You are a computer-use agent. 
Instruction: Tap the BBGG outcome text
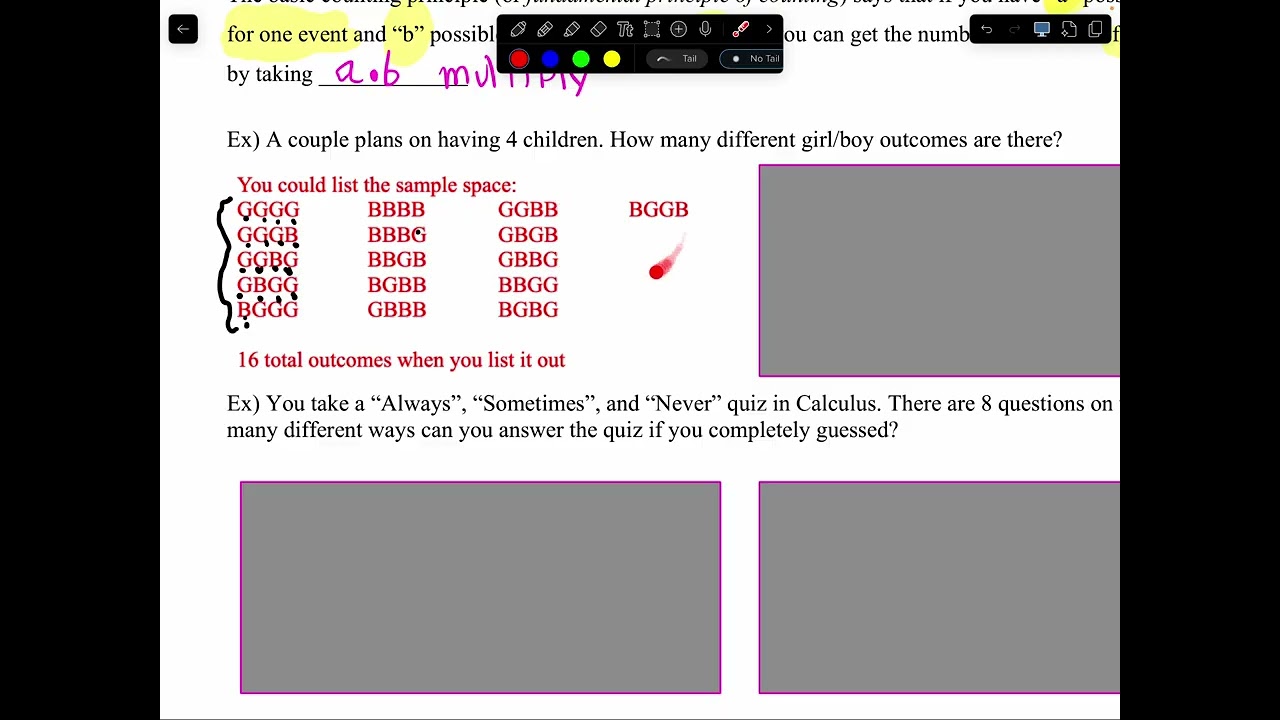point(528,285)
